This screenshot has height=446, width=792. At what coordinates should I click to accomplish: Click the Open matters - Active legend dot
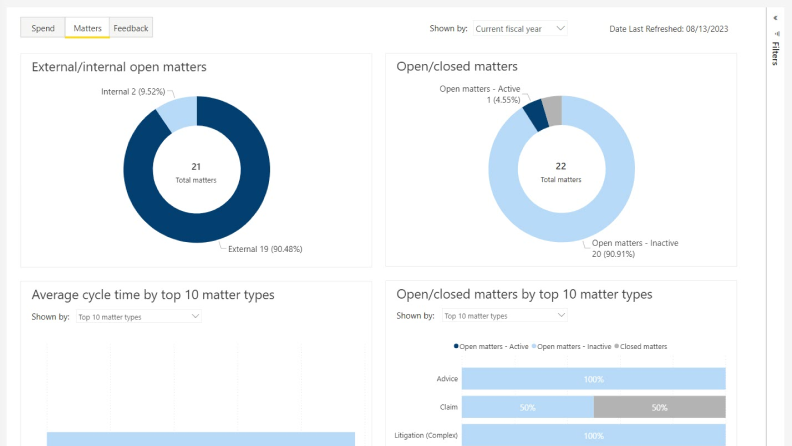(457, 346)
